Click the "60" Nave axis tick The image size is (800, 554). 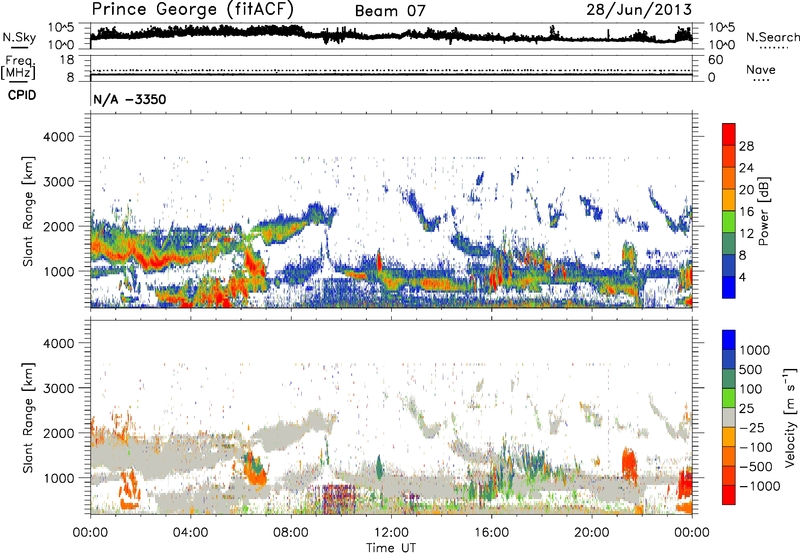point(715,60)
